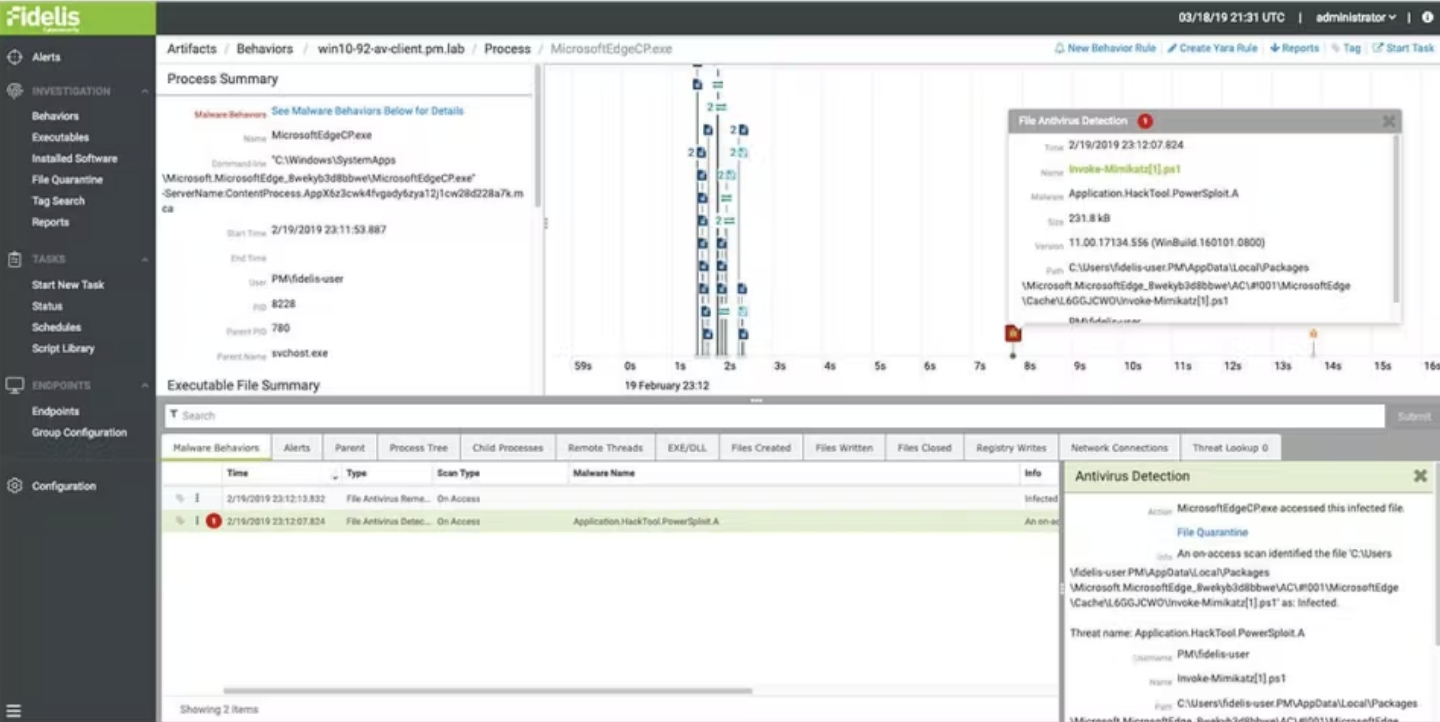
Task: Switch to the Malware Behaviors tab
Action: click(216, 448)
